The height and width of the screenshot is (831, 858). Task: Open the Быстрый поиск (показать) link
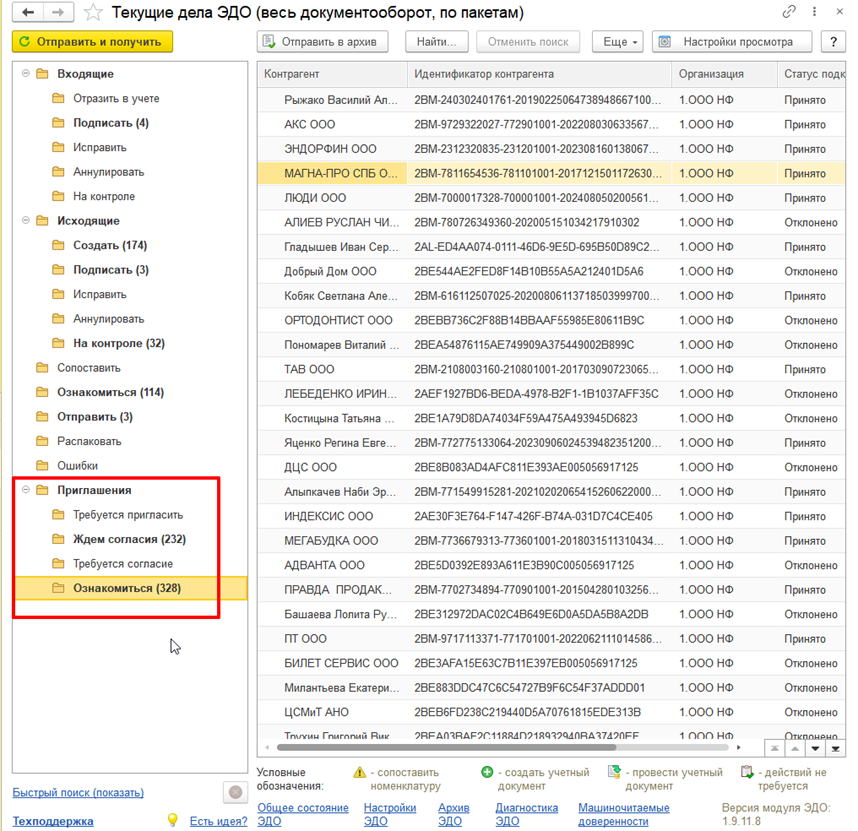[78, 792]
